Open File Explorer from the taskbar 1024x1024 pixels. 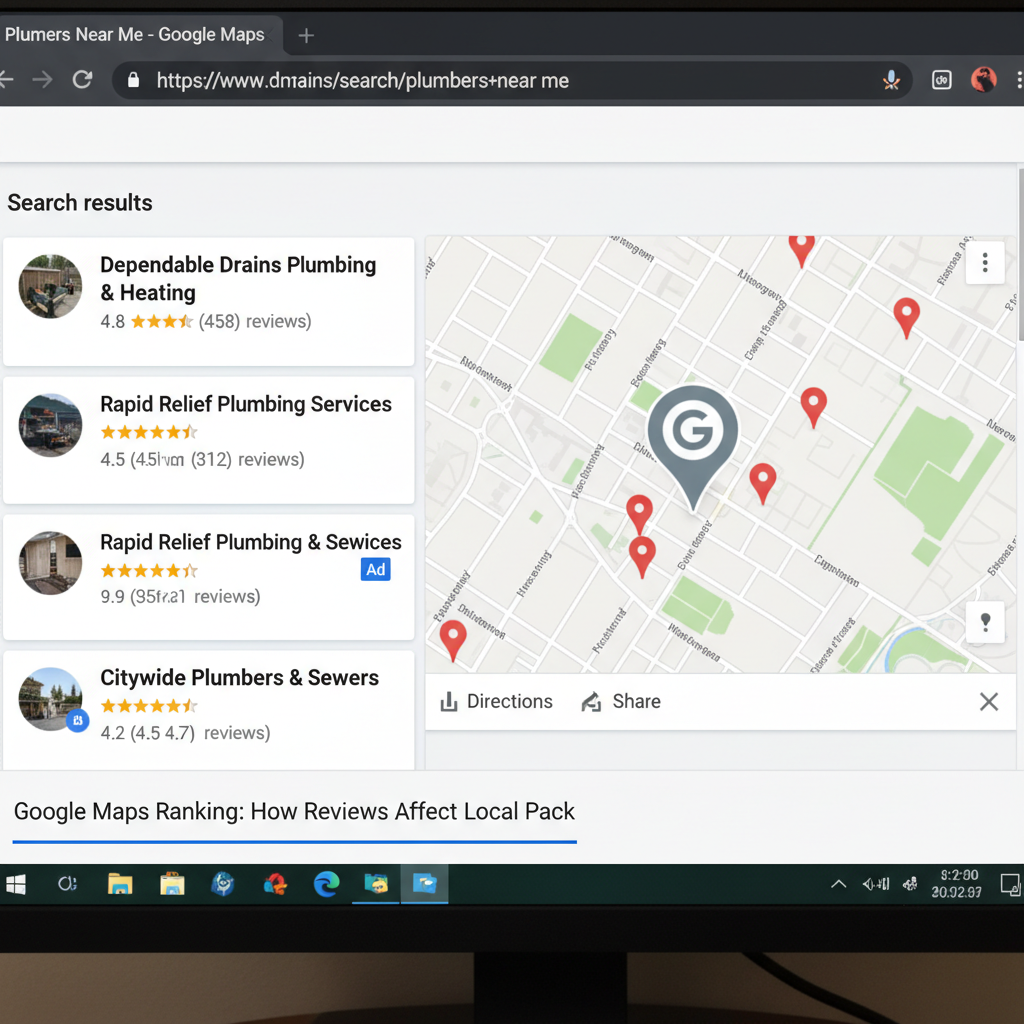point(120,884)
